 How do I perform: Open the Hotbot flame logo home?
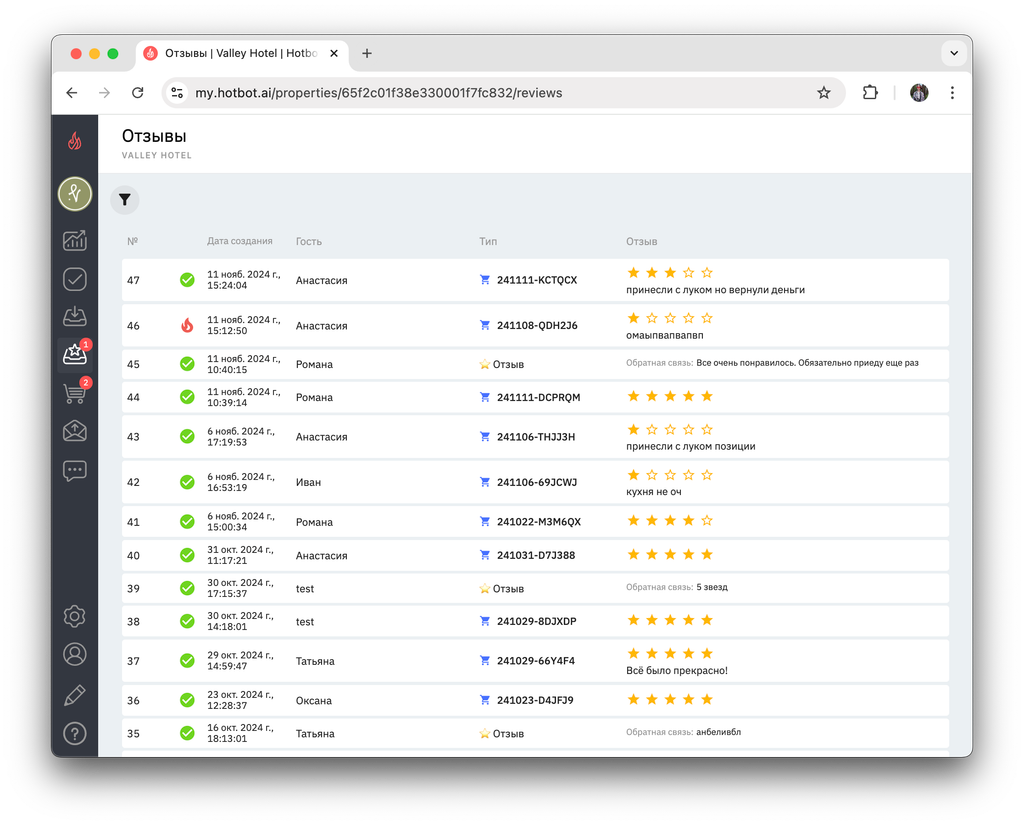pos(74,140)
